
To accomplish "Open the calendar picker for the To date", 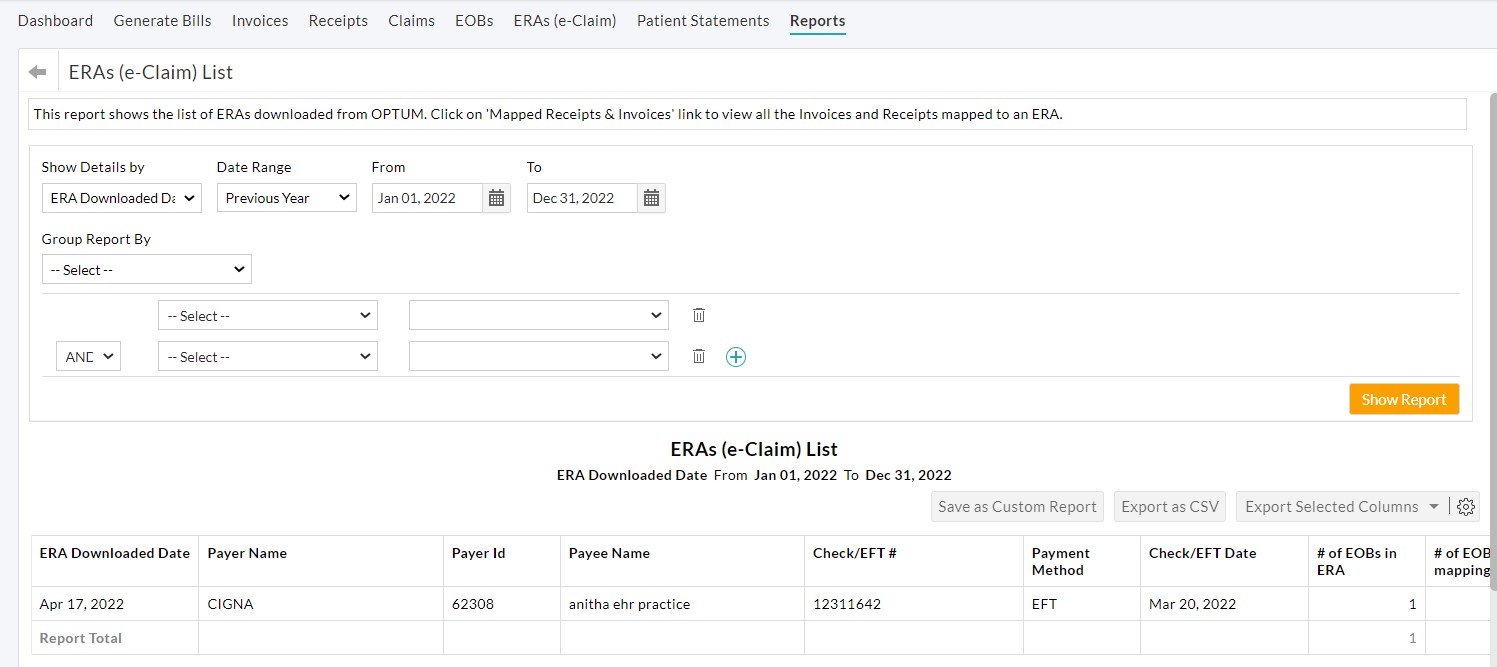I will point(651,197).
